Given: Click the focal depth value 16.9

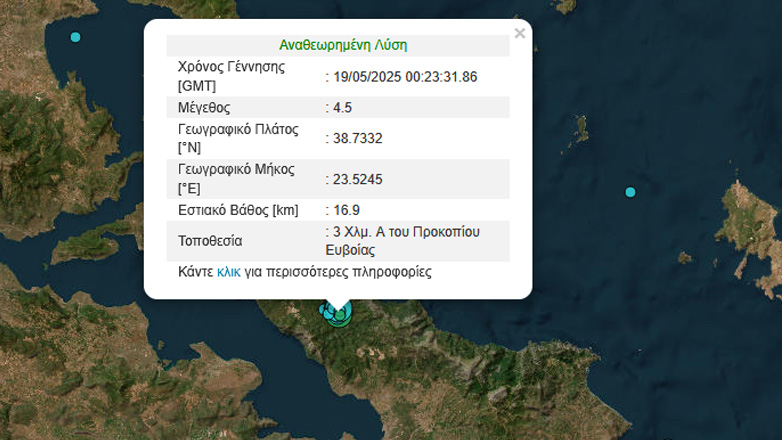Looking at the screenshot, I should [x=349, y=210].
